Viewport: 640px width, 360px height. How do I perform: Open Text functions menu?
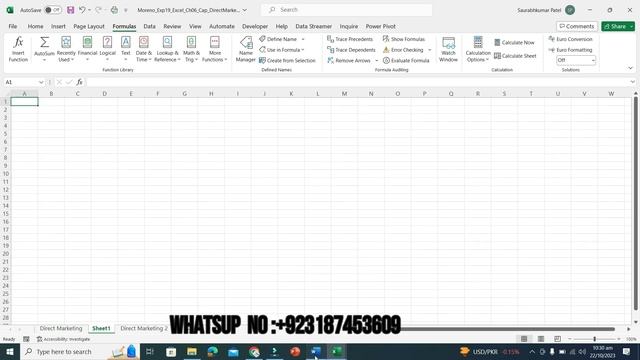(x=126, y=49)
